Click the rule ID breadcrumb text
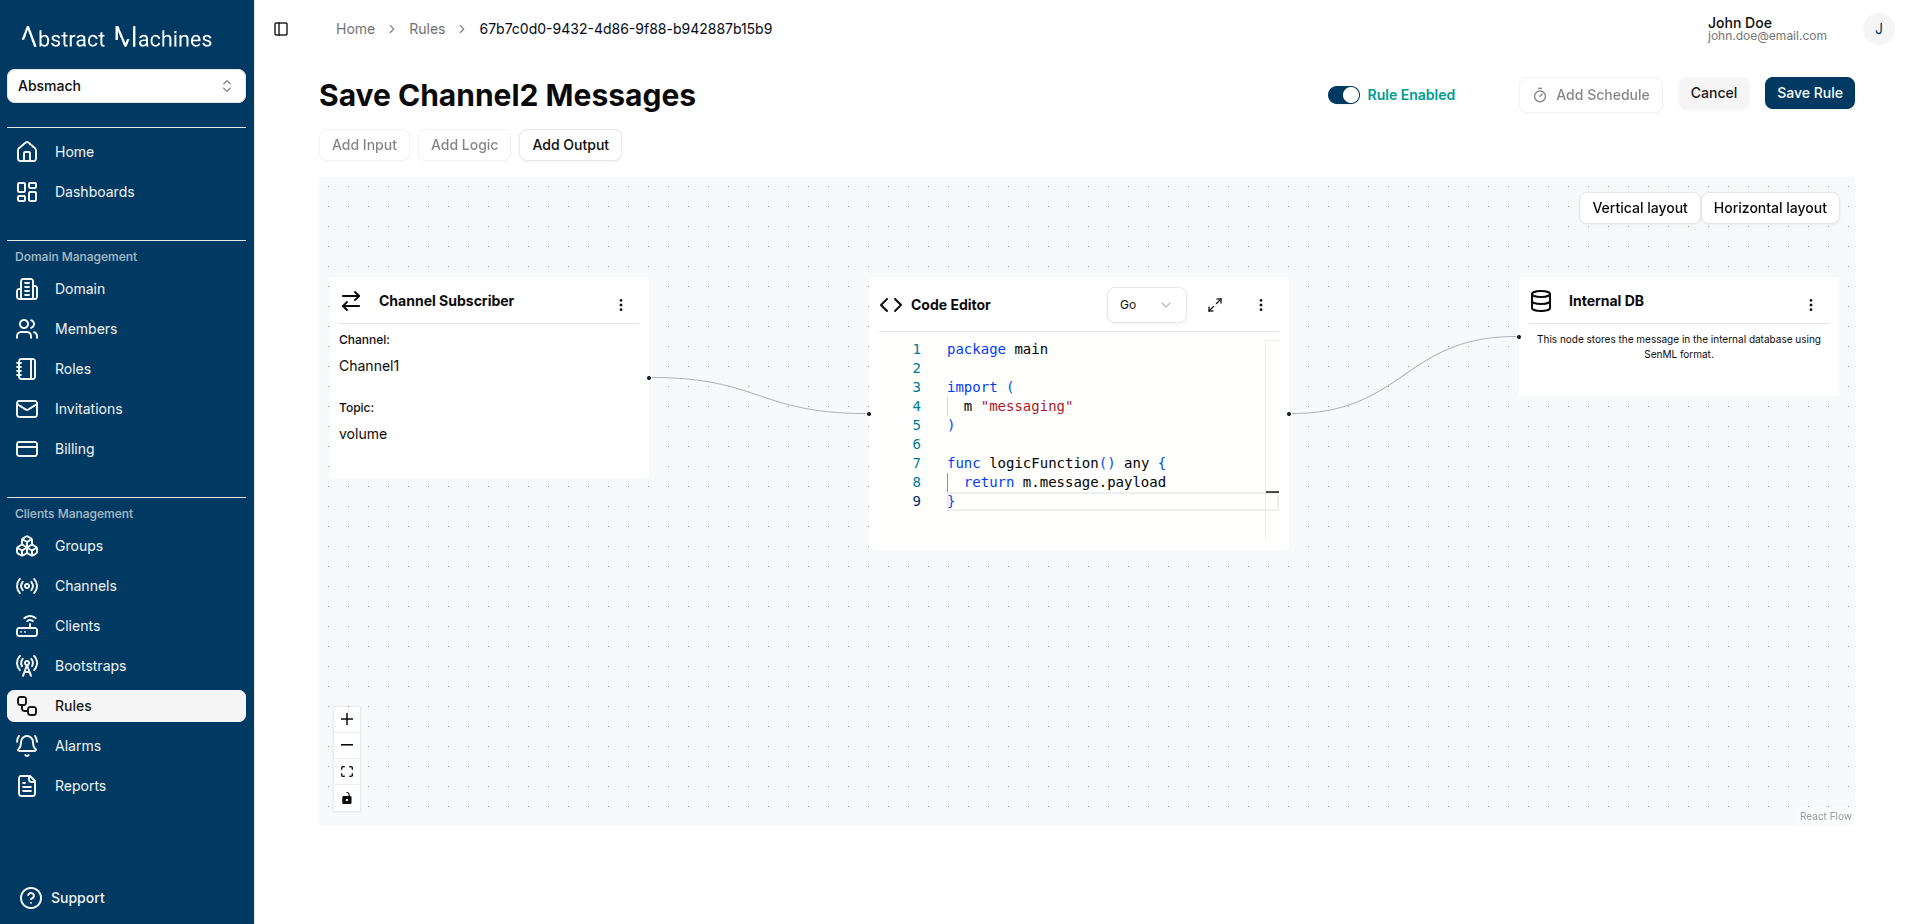 [x=625, y=29]
